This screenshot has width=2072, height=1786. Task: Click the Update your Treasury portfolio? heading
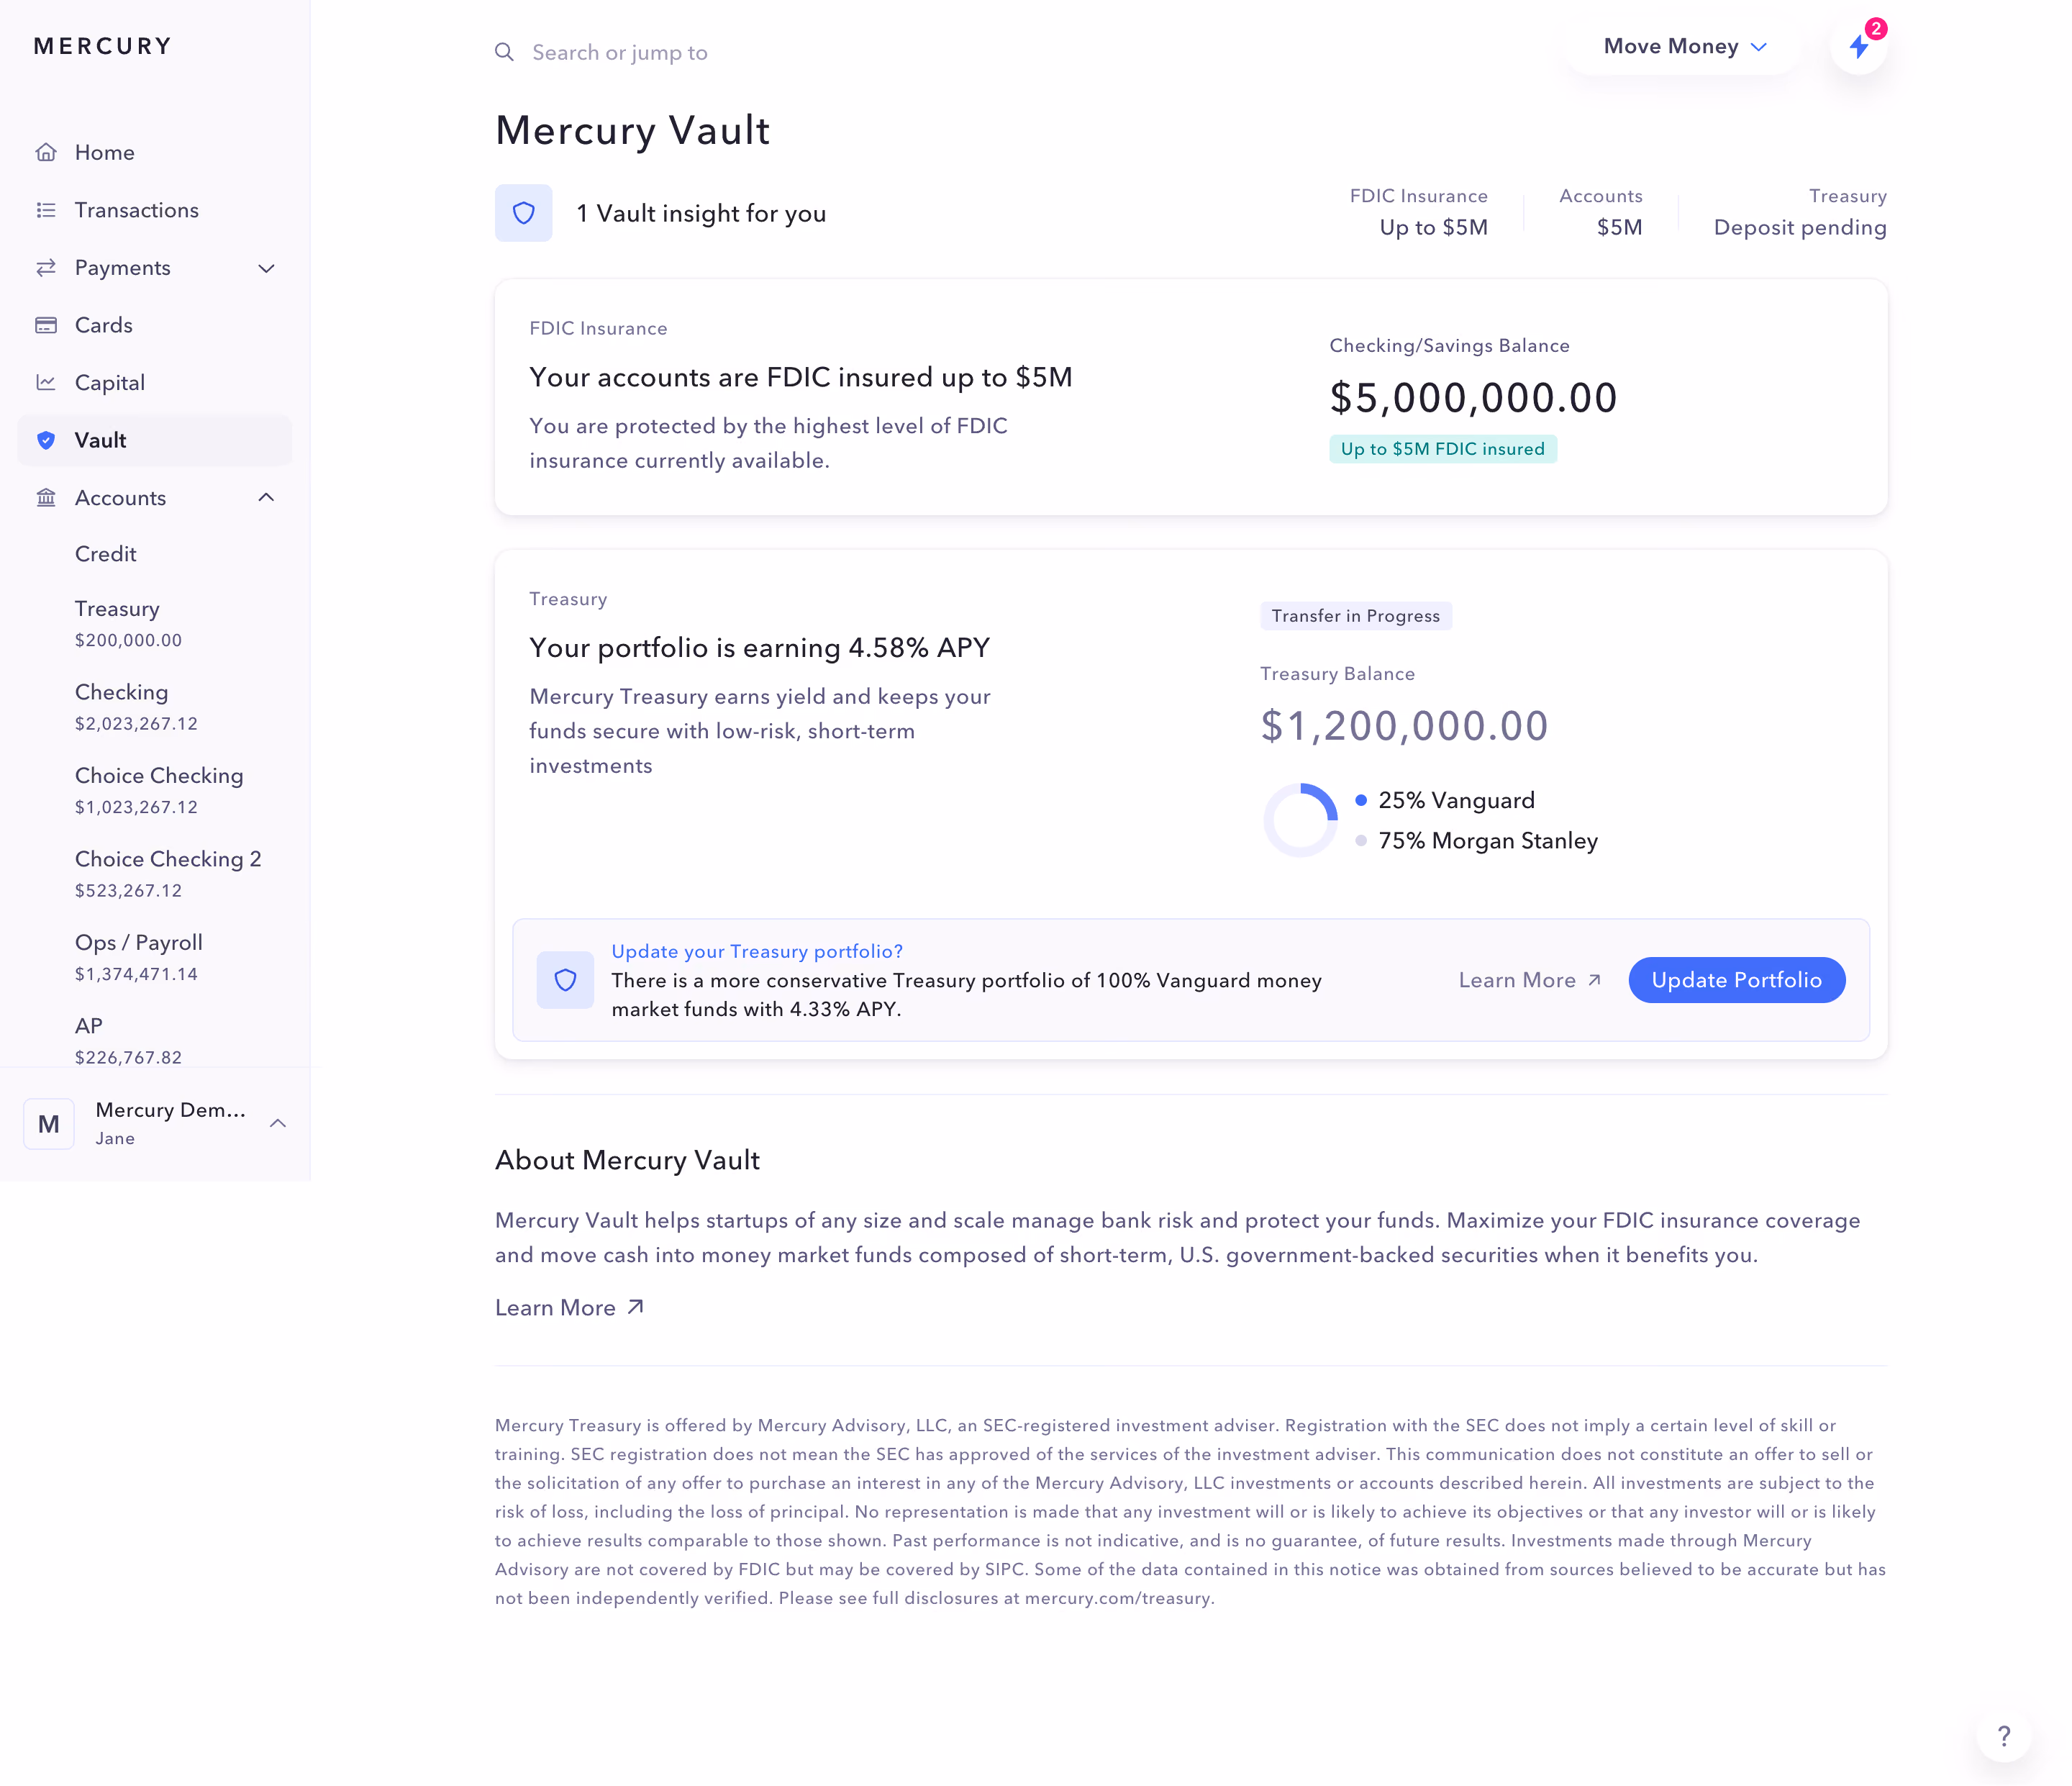tap(757, 951)
